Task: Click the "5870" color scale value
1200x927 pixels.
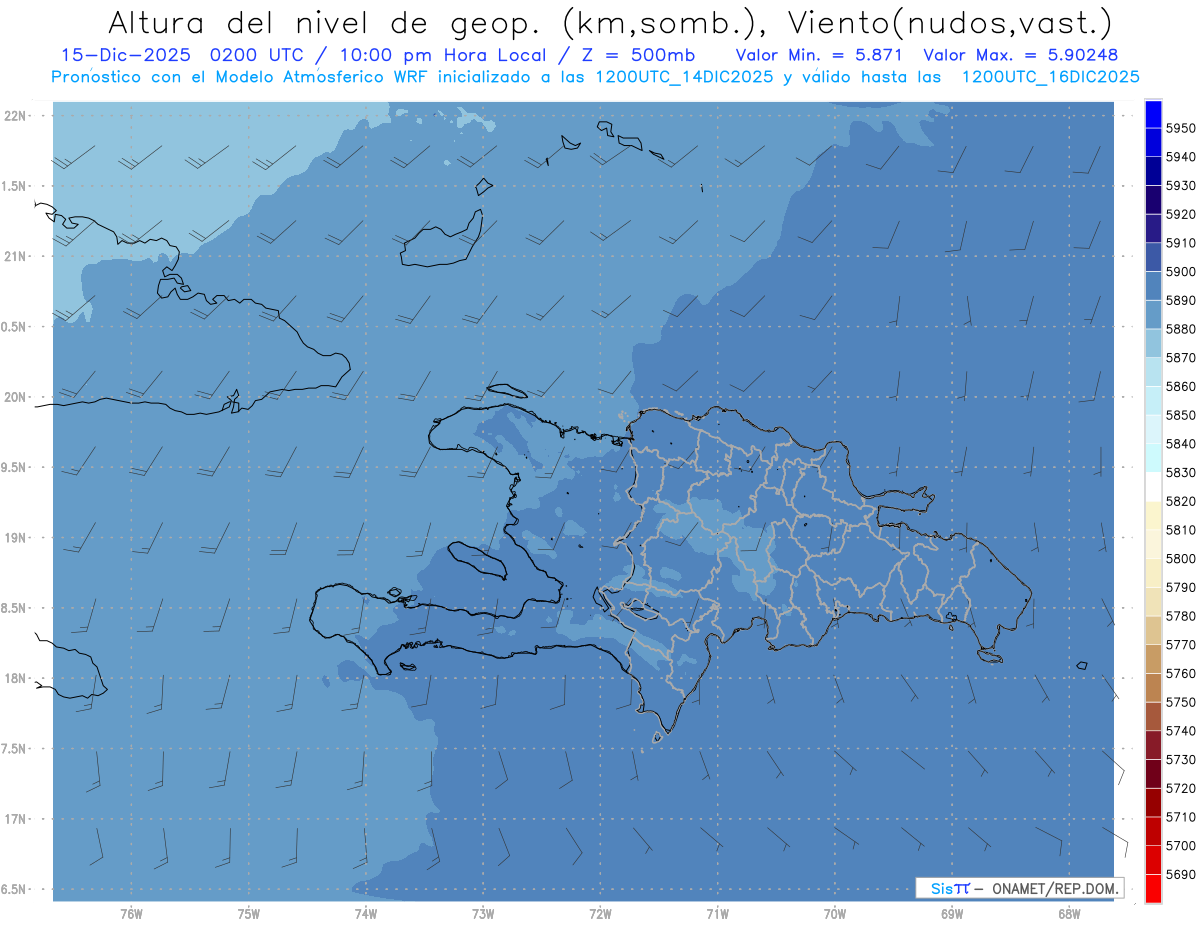Action: pos(1180,357)
